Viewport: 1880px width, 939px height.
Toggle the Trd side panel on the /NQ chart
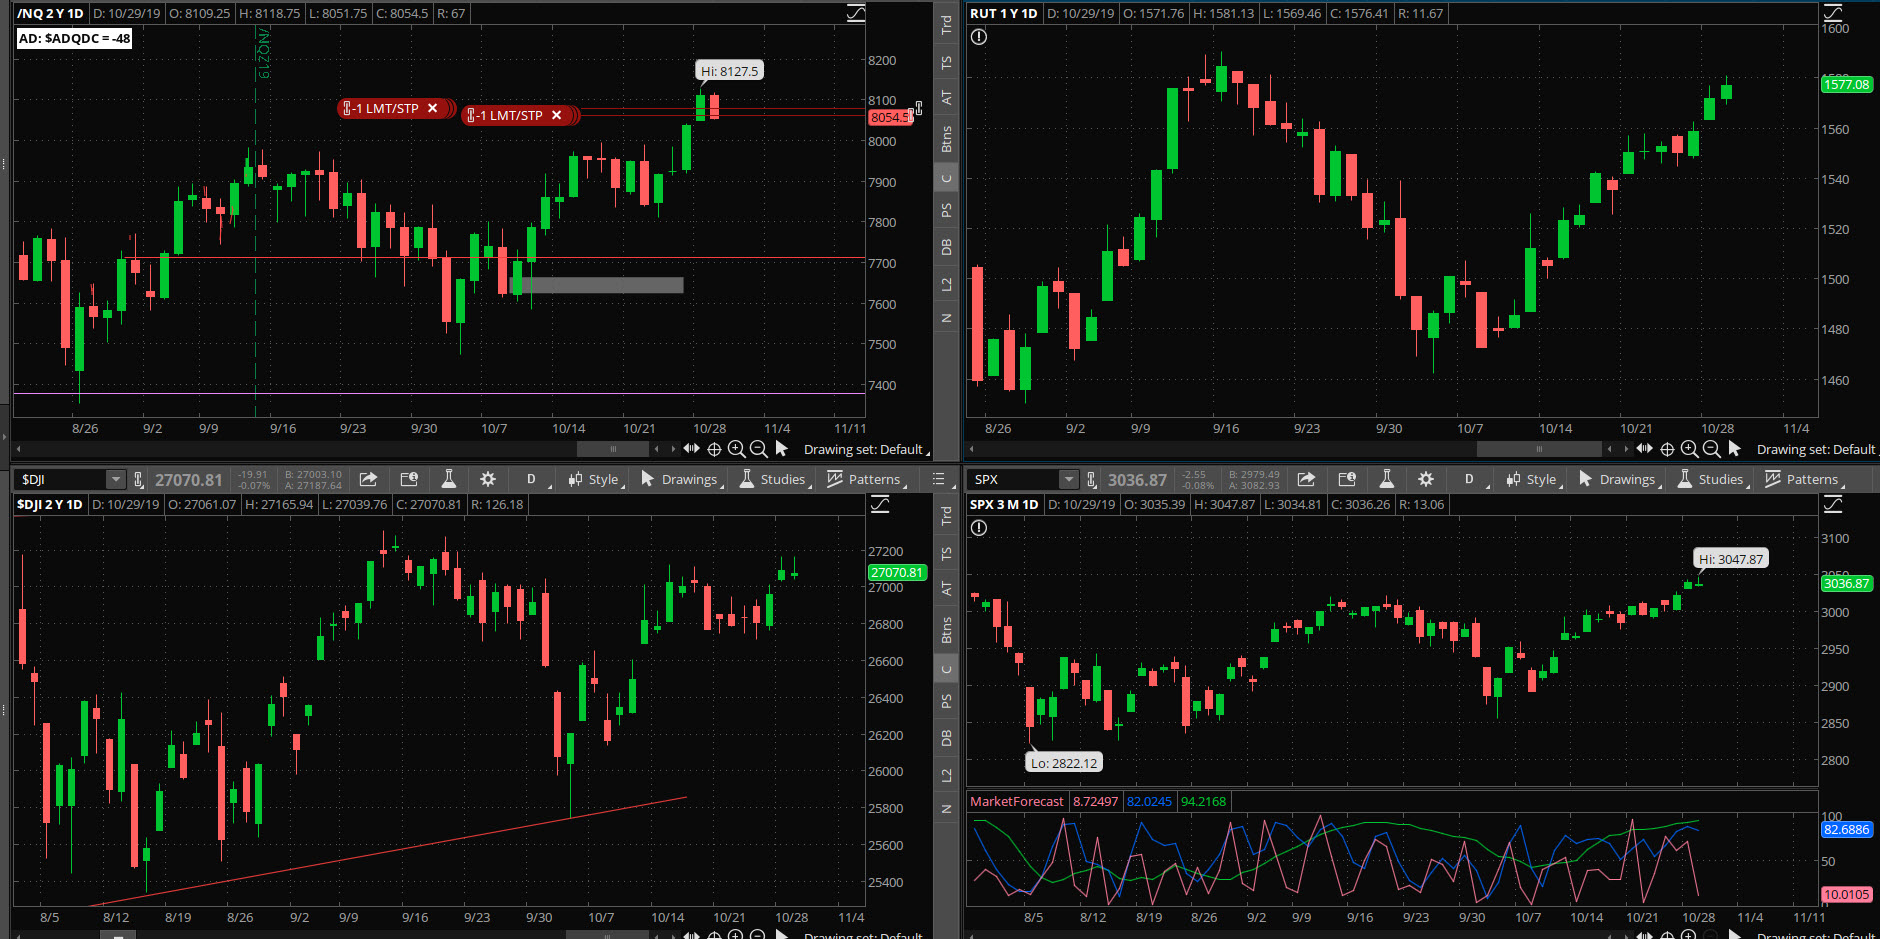coord(946,24)
